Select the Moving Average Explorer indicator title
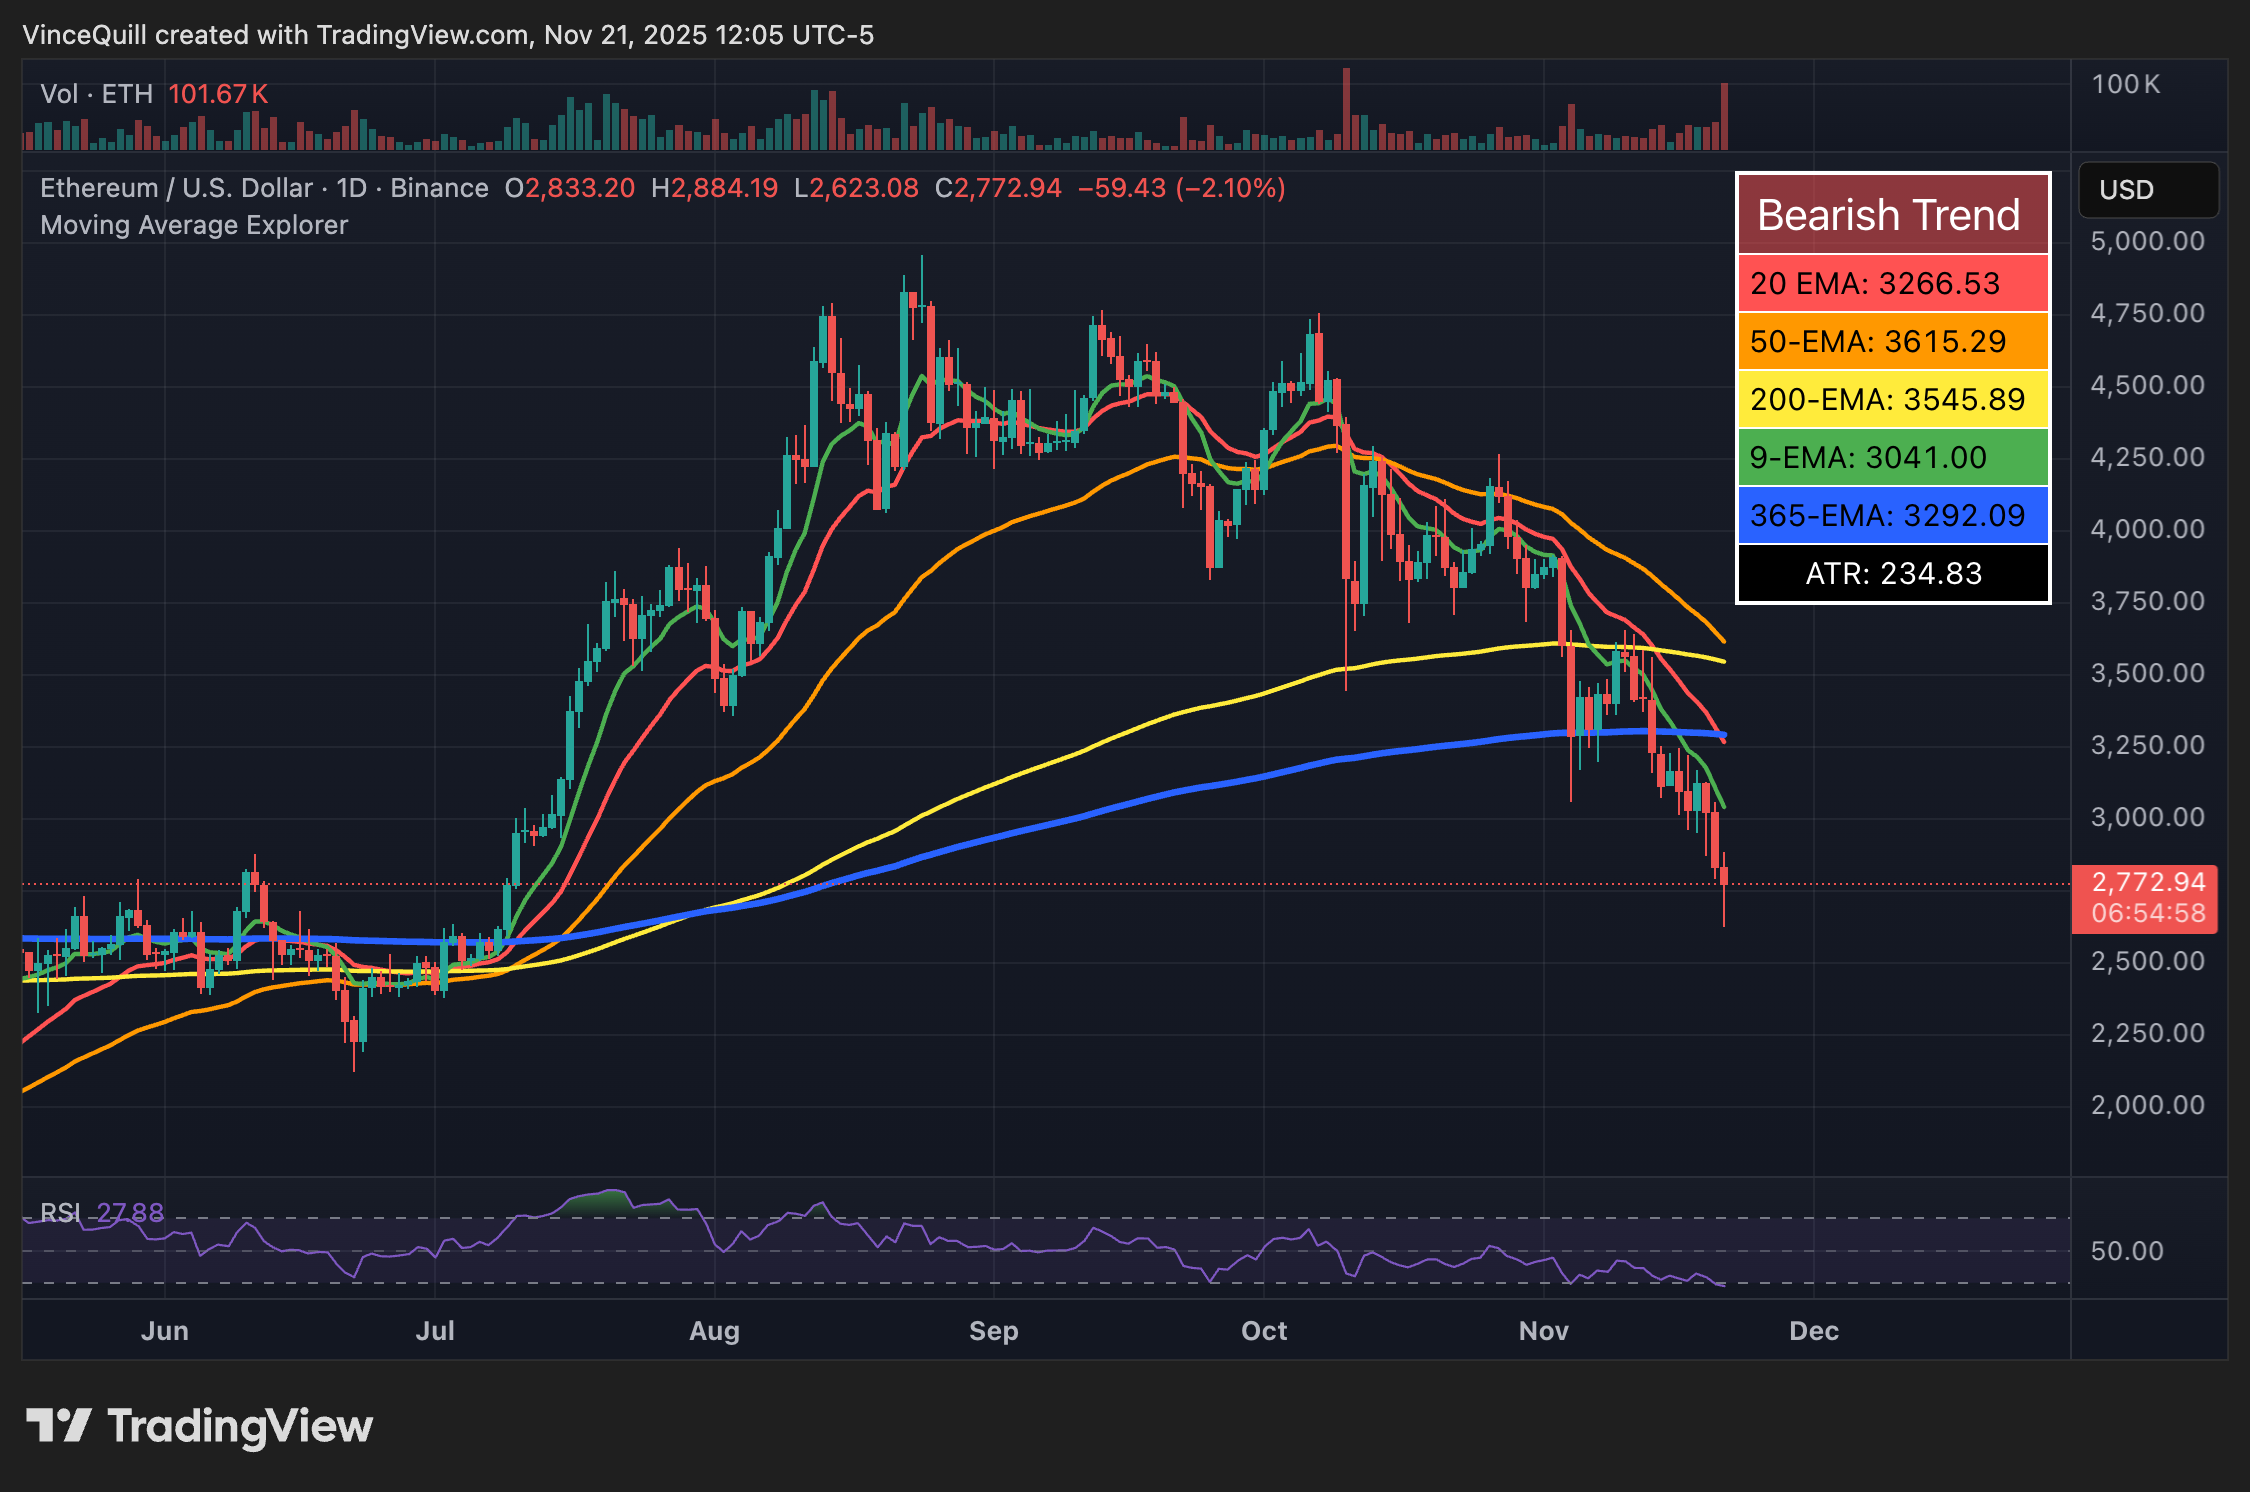This screenshot has width=2250, height=1492. (x=193, y=225)
